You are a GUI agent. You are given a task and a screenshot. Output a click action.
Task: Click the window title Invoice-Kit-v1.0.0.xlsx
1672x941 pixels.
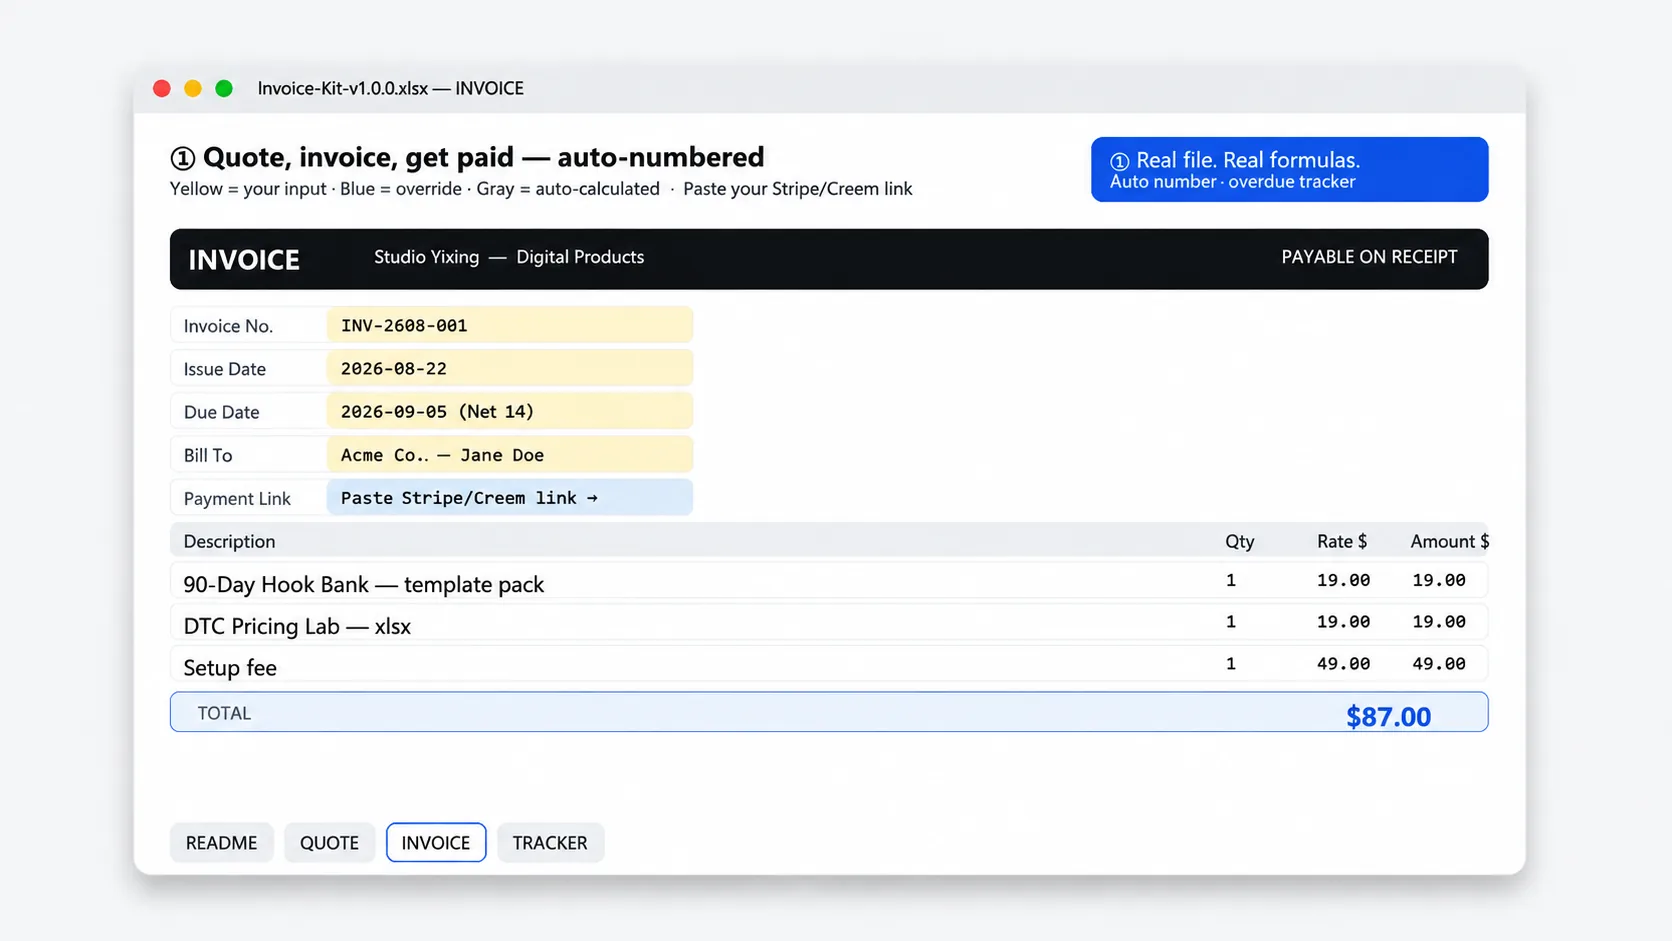(x=343, y=88)
